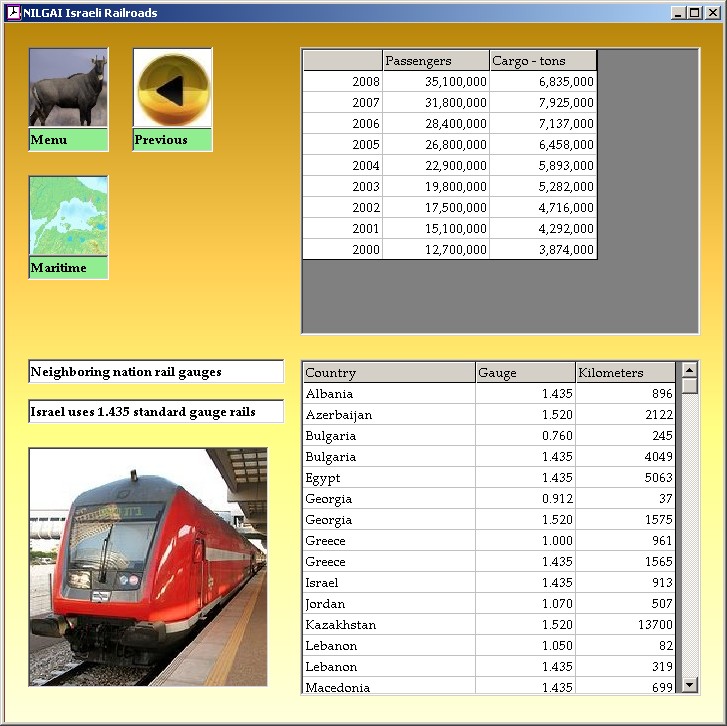The image size is (727, 726).
Task: Click the NILGAI application icon in title bar
Action: click(x=13, y=13)
